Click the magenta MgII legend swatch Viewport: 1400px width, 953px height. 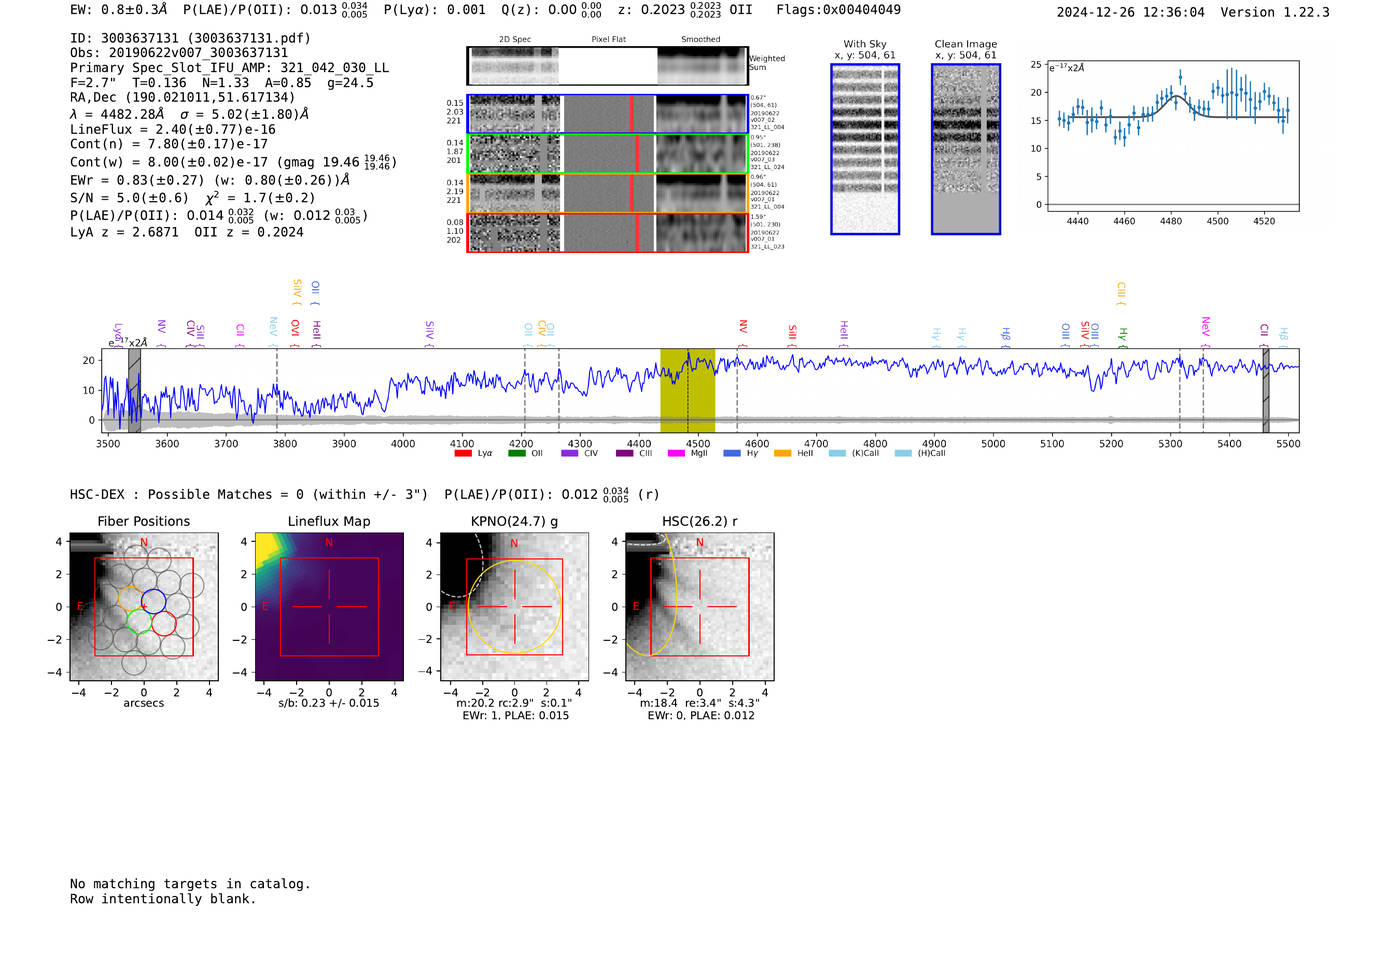(x=676, y=453)
